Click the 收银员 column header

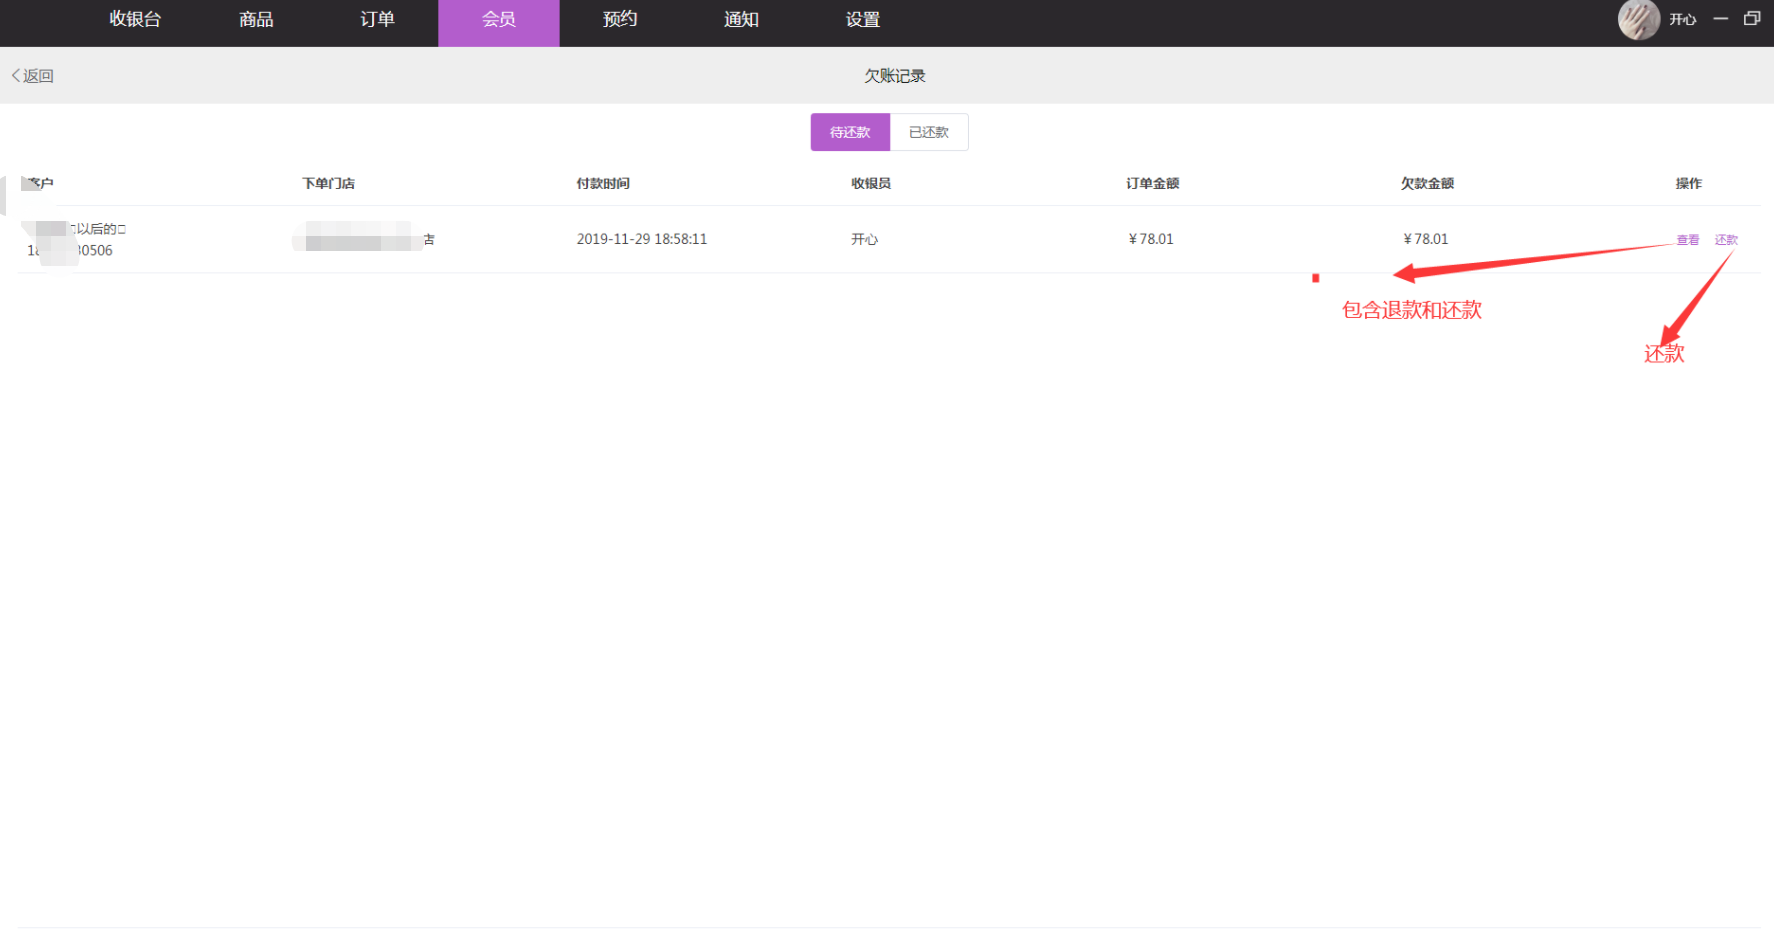[871, 183]
